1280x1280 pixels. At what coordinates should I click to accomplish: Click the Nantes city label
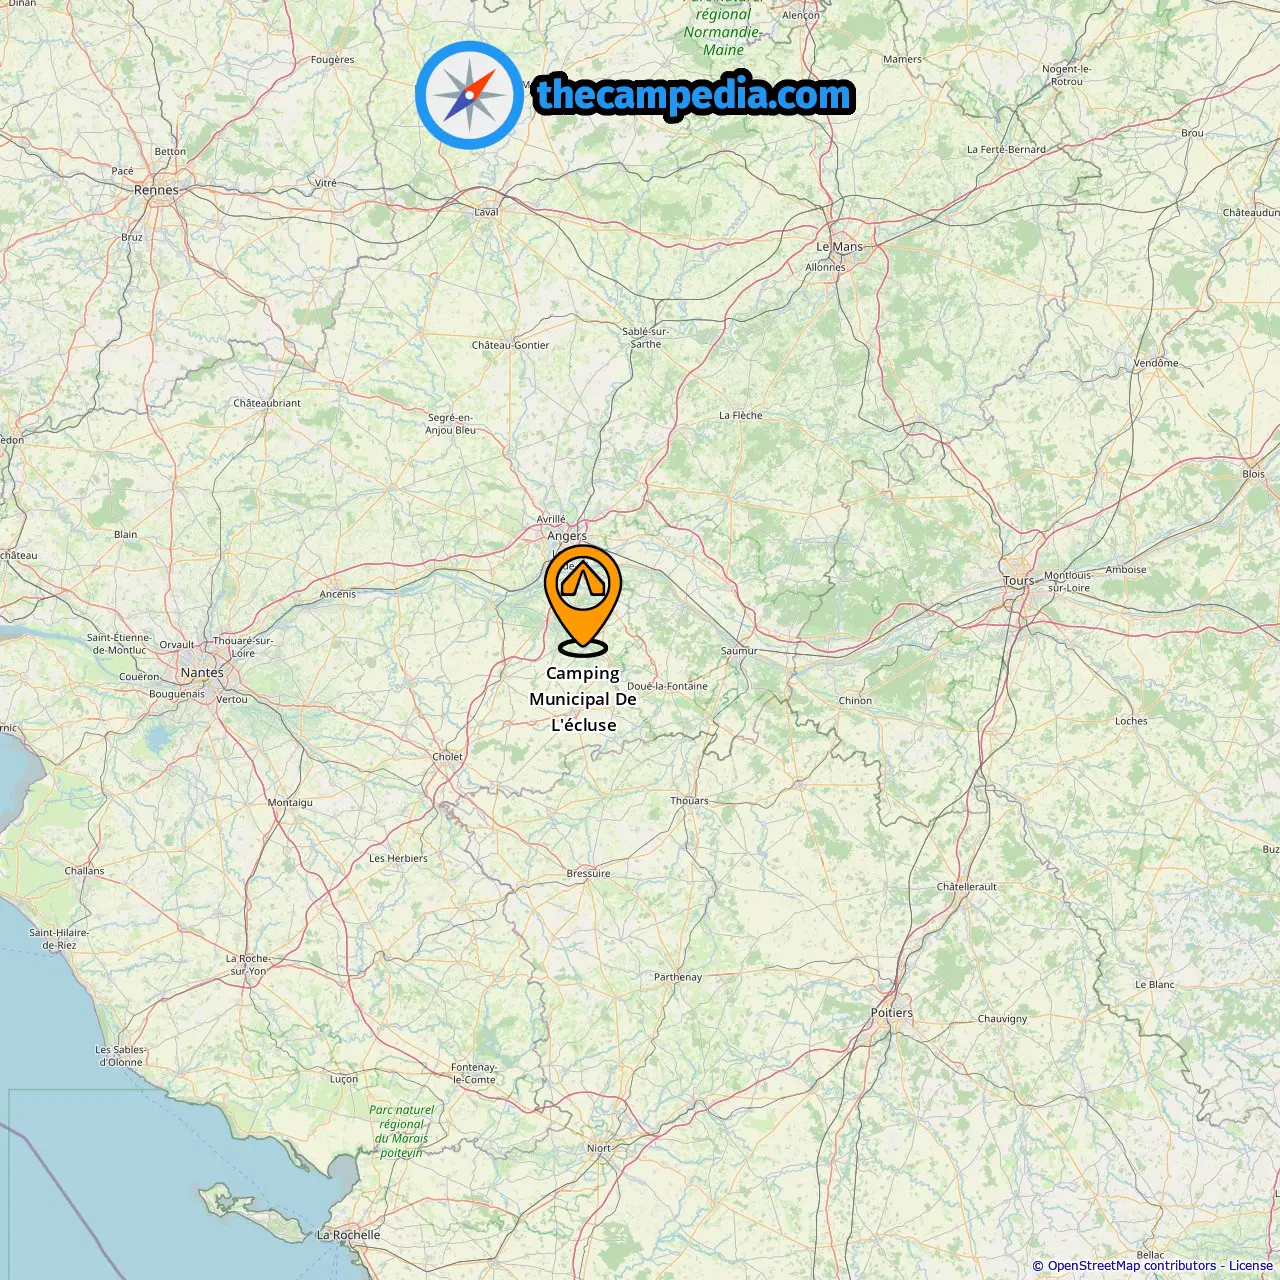pyautogui.click(x=202, y=673)
